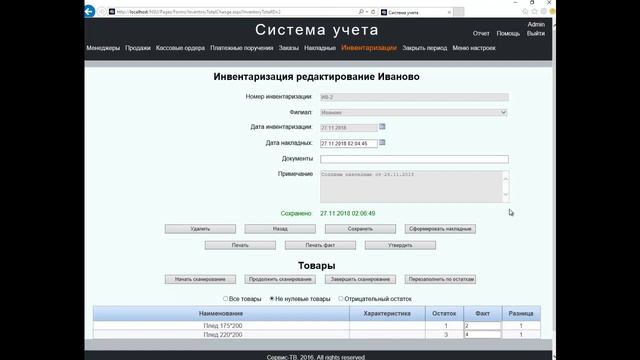Click Перезаполнить по остаткам button
This screenshot has width=640, height=360.
(x=440, y=279)
